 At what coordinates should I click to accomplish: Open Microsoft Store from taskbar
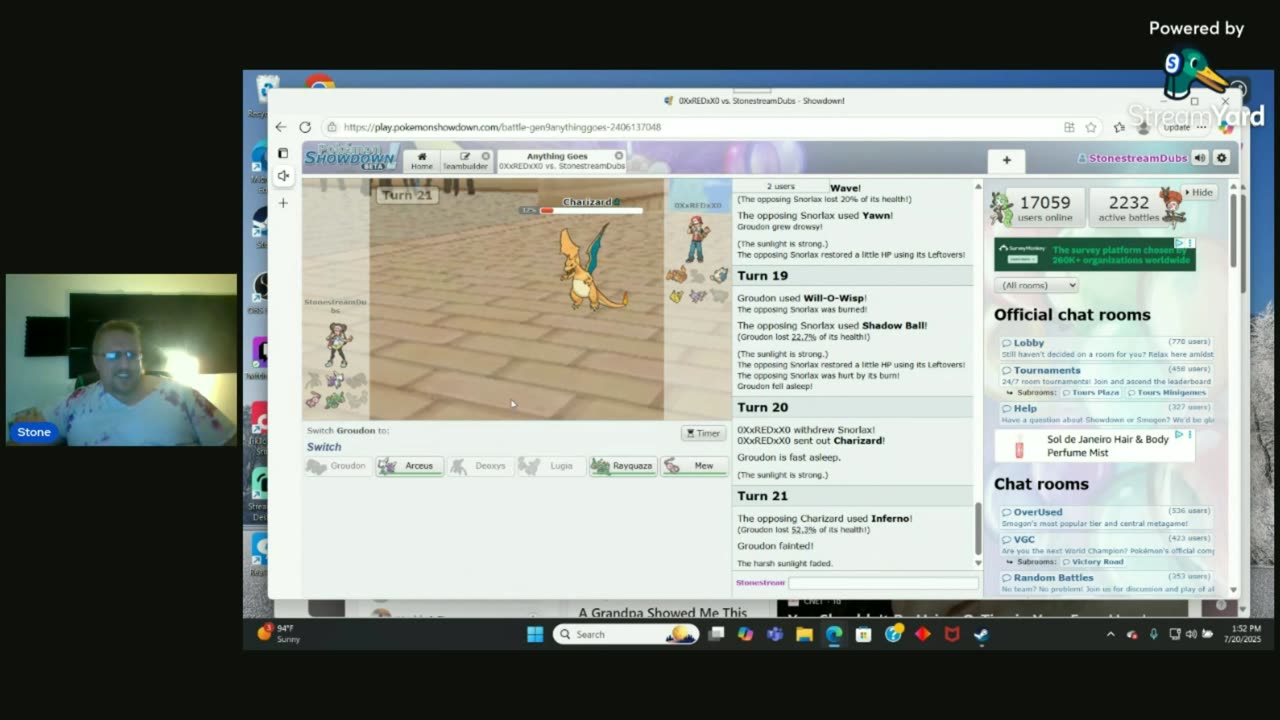863,634
